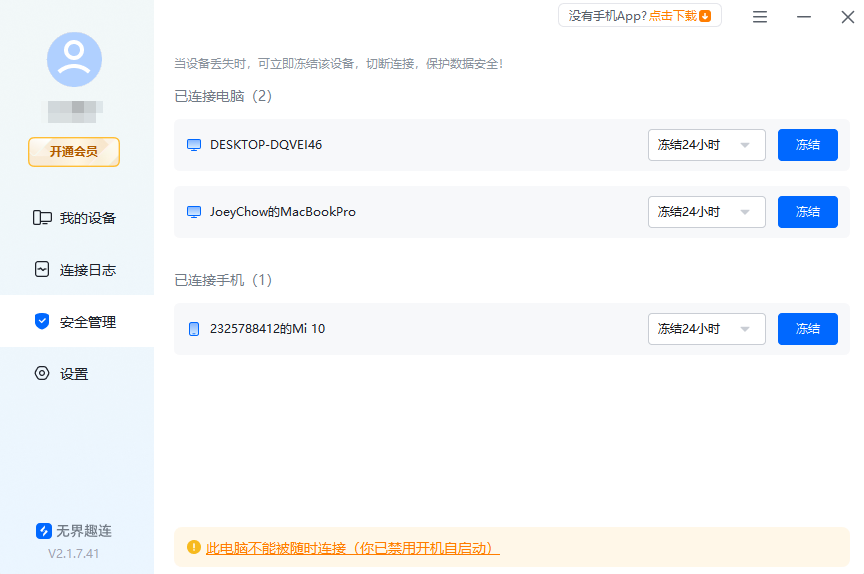Click the 无界趣连 logo icon

click(x=44, y=531)
